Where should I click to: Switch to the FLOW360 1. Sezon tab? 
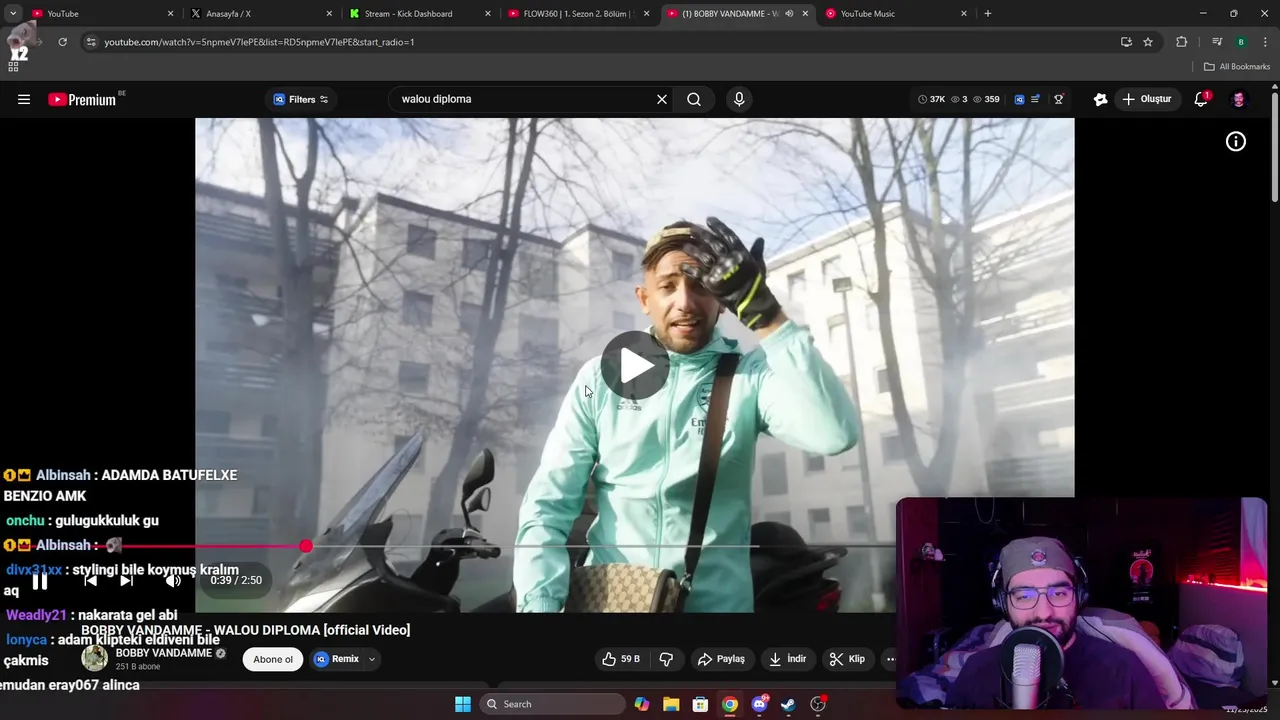[578, 14]
